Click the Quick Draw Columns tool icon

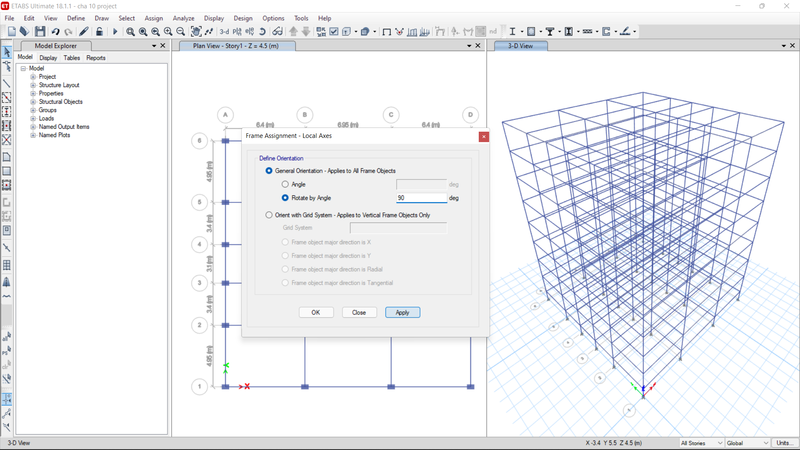coord(7,111)
